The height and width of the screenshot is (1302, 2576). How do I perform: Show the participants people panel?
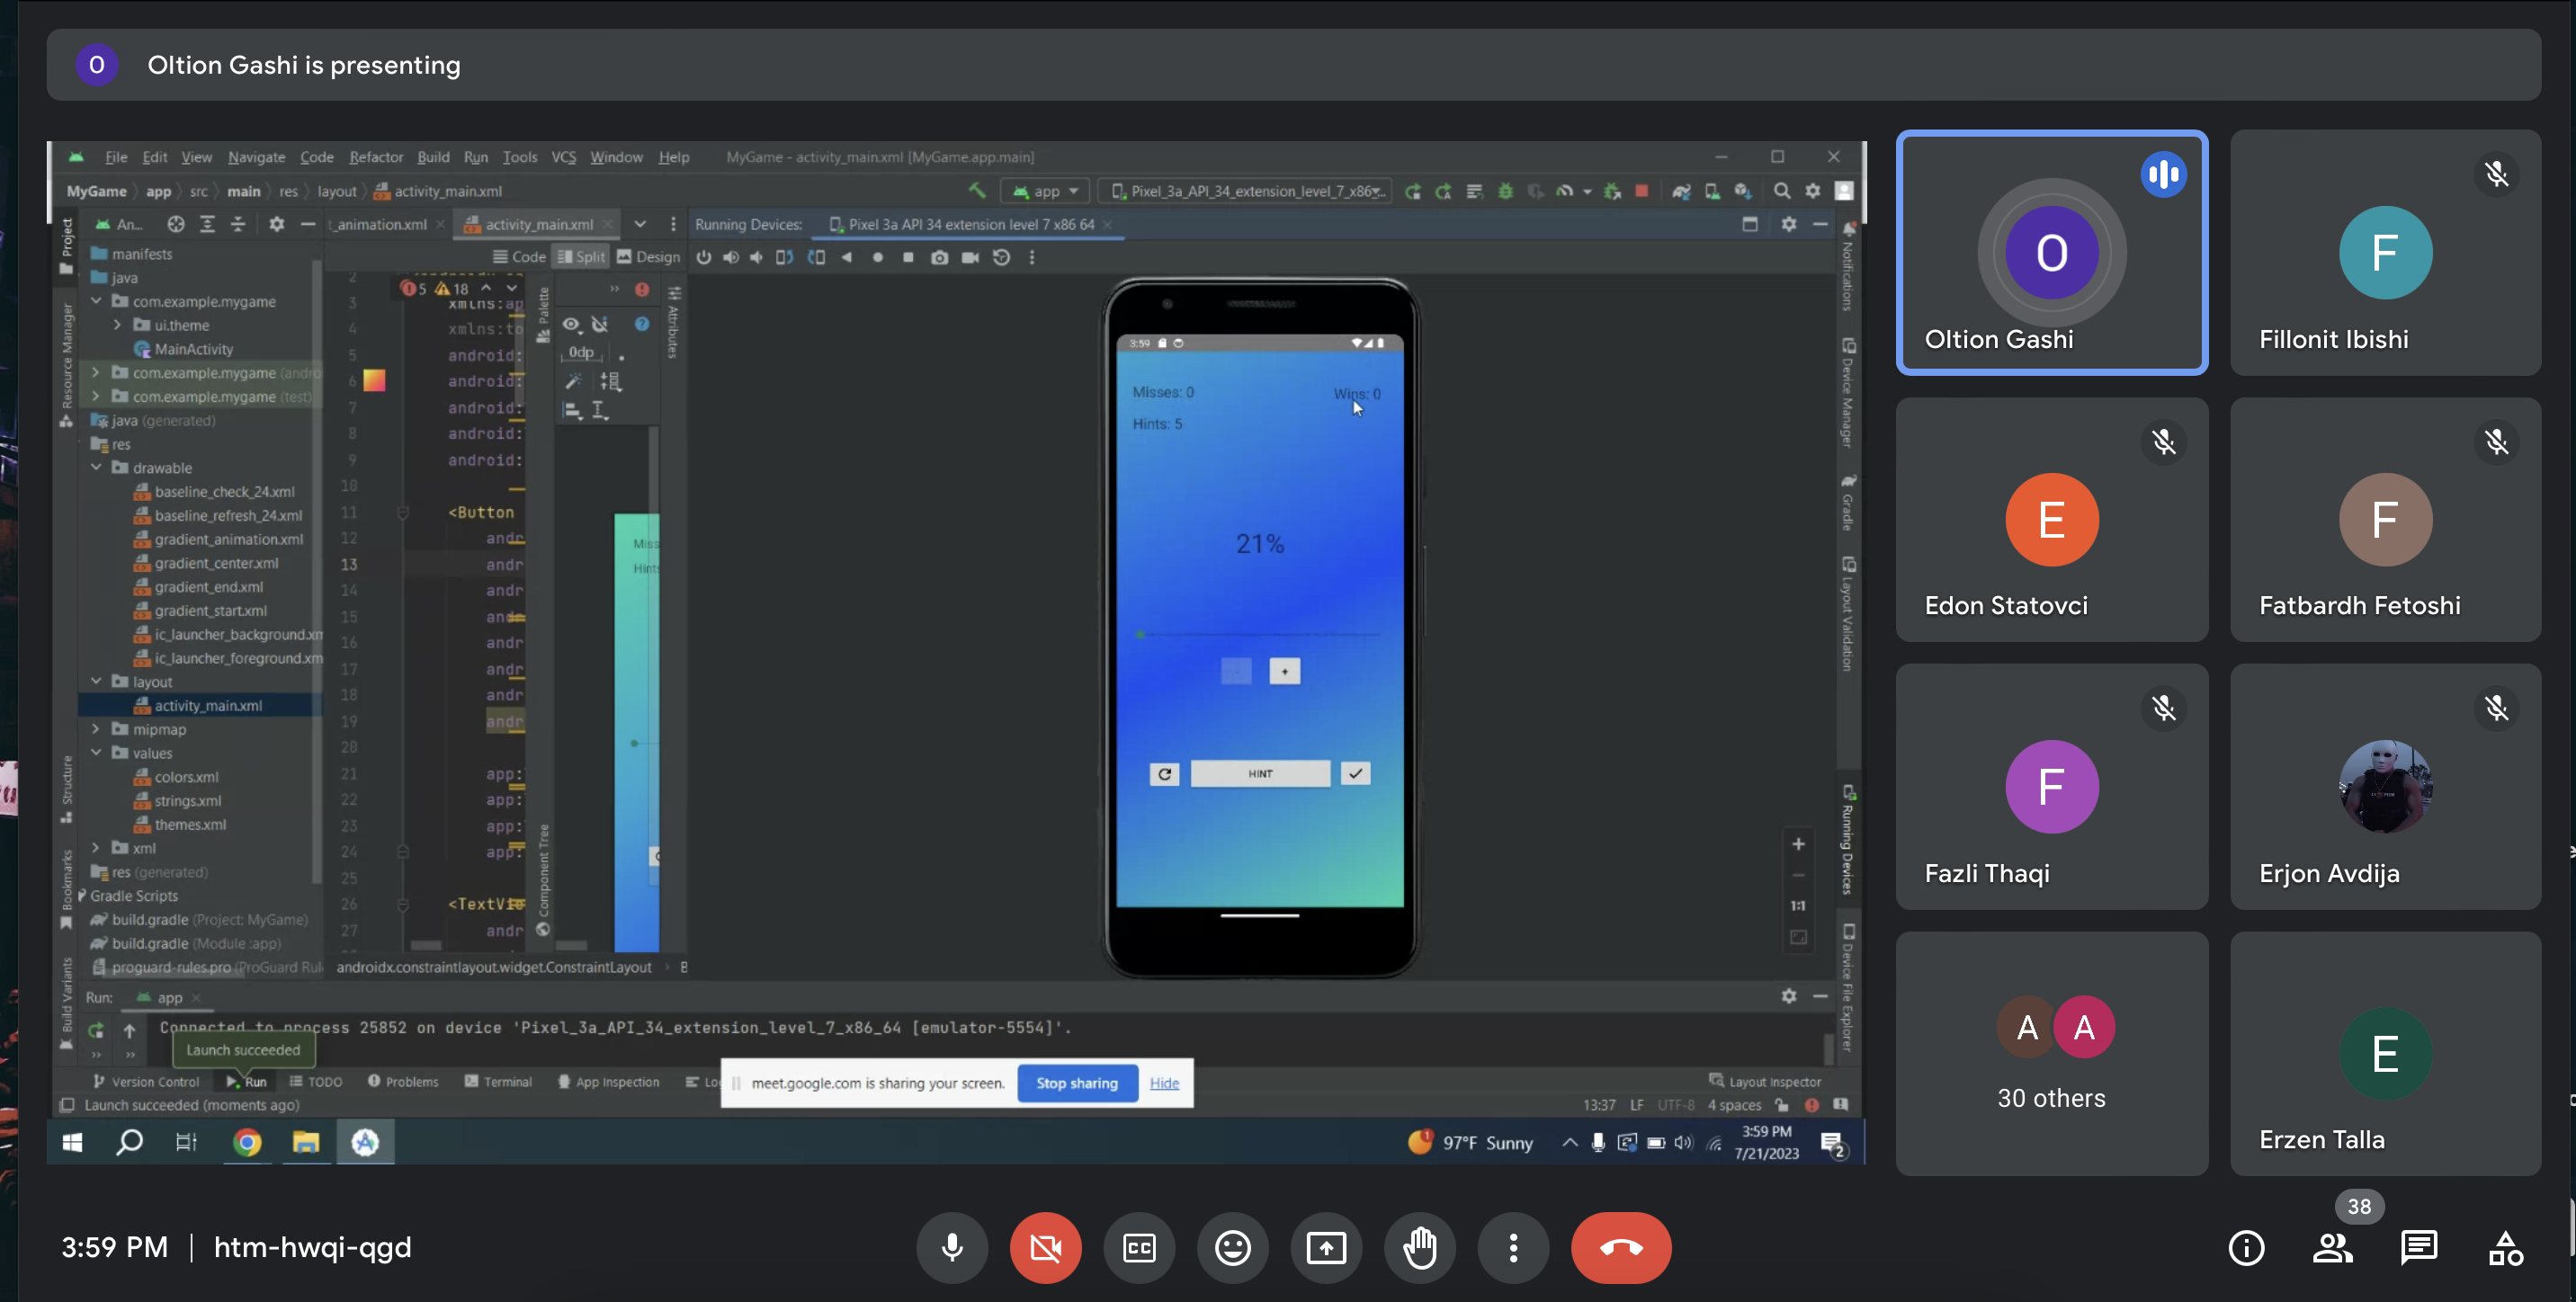coord(2332,1248)
